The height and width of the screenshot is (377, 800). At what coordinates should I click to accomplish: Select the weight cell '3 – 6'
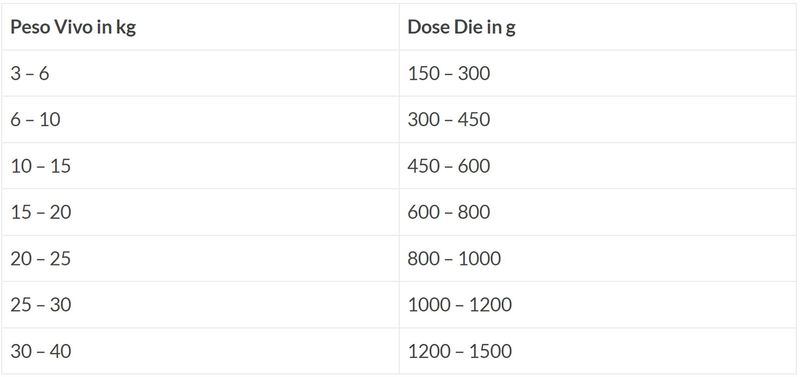(x=200, y=73)
